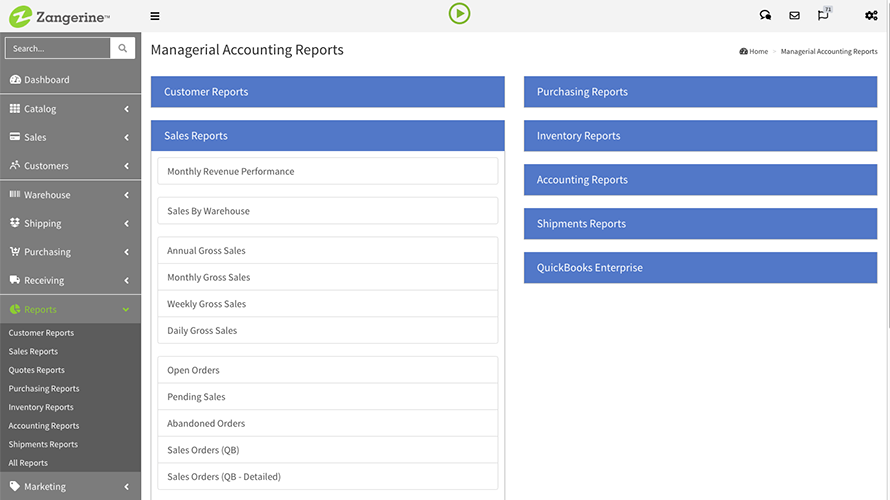Click the hamburger menu icon

[x=154, y=16]
